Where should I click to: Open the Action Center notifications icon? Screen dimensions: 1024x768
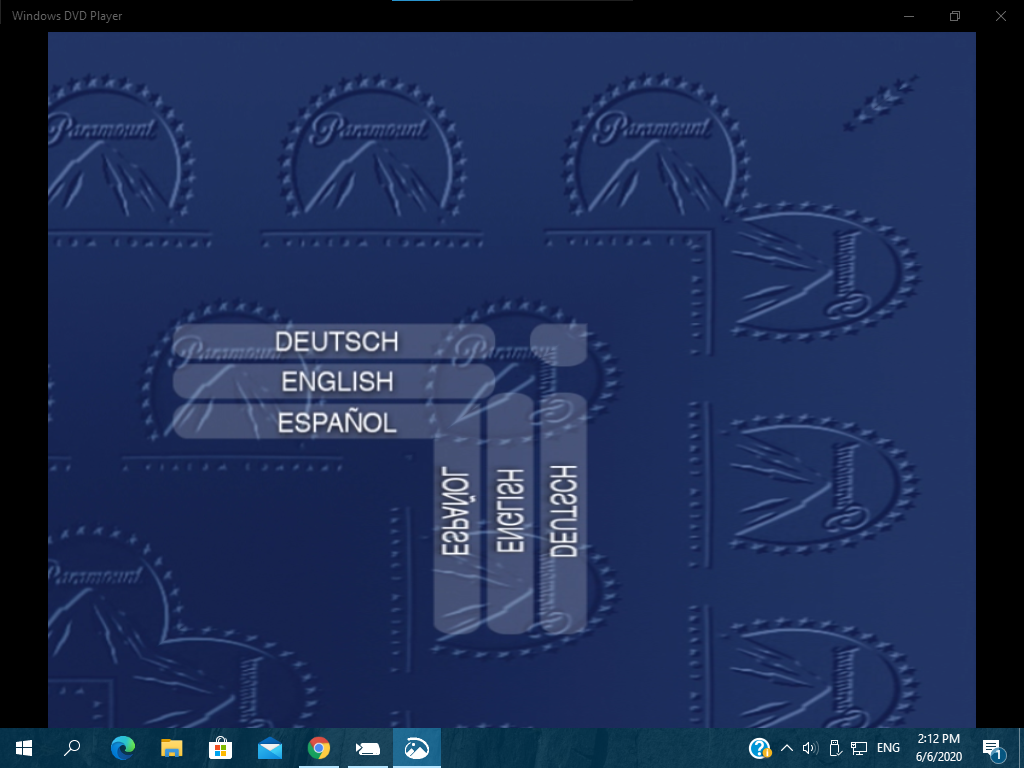(x=992, y=748)
